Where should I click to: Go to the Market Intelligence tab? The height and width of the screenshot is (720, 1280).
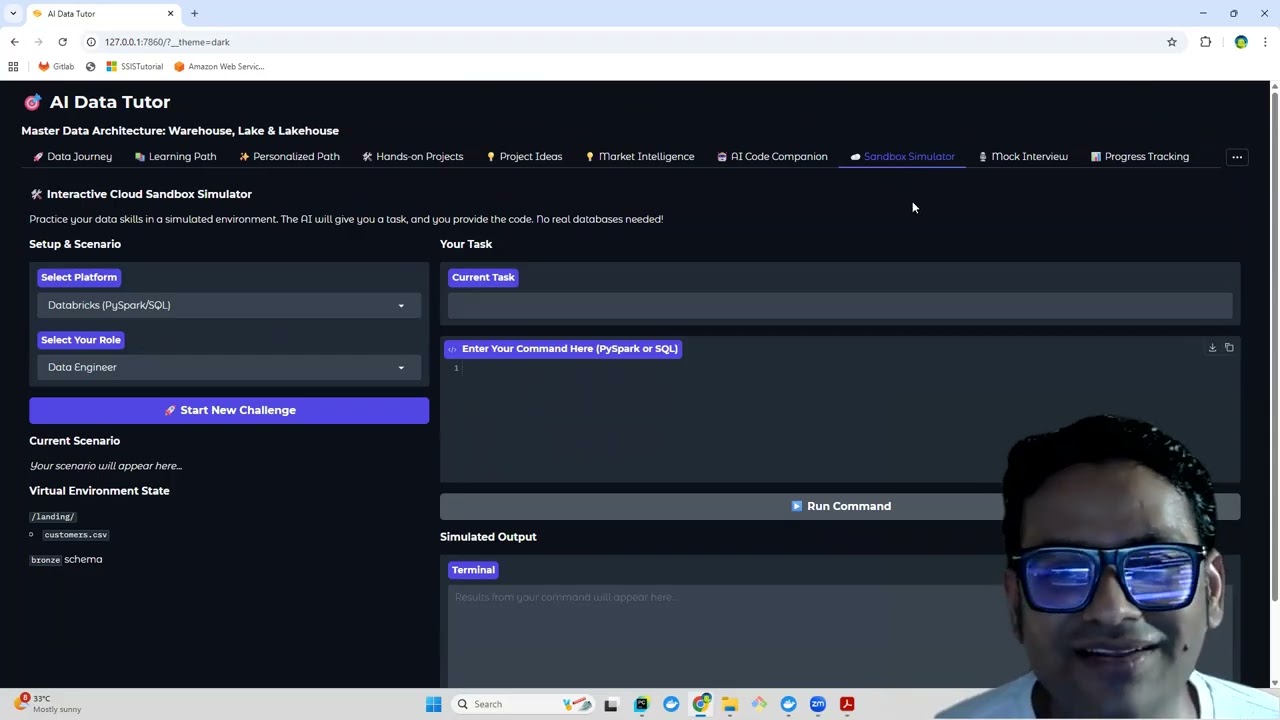click(639, 157)
